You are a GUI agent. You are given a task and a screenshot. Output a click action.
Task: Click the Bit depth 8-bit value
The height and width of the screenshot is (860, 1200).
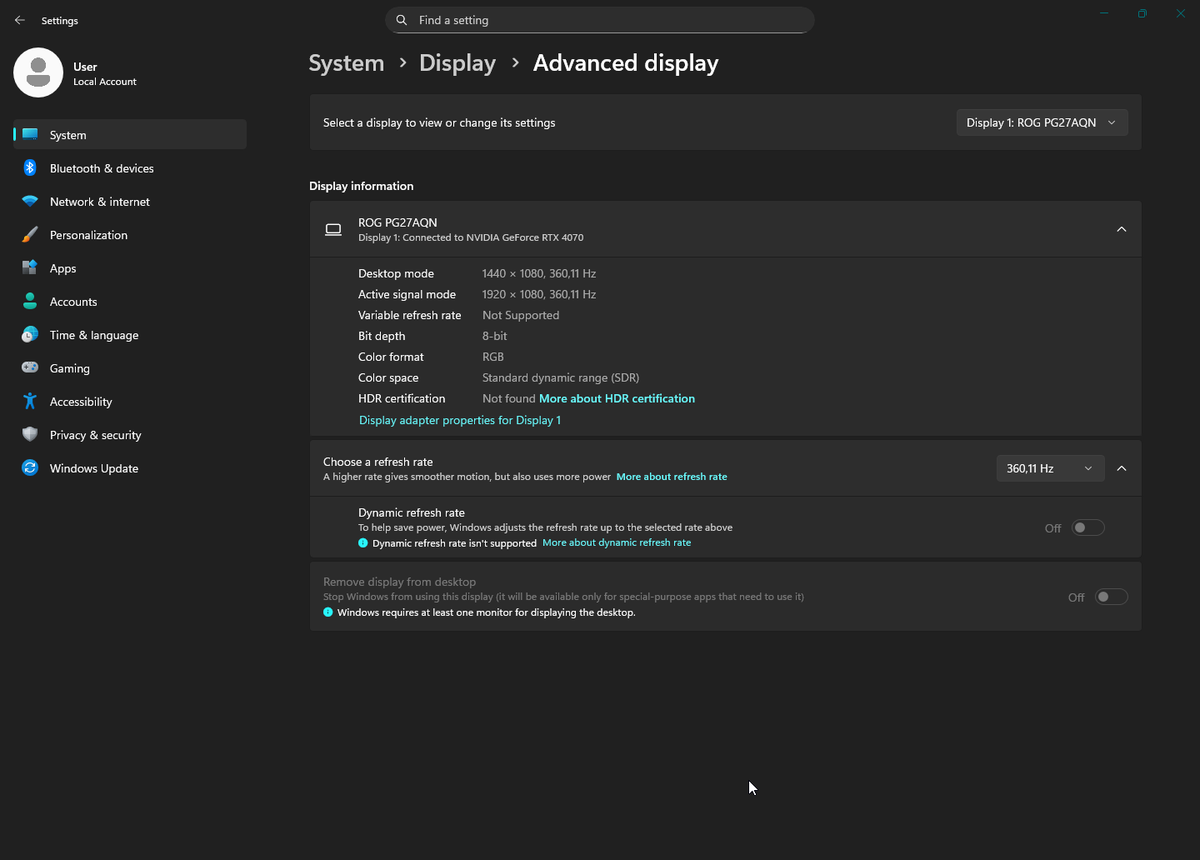(495, 336)
